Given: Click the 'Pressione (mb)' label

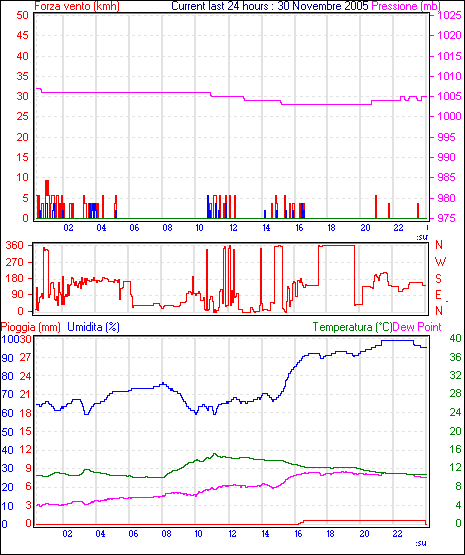Looking at the screenshot, I should (x=406, y=6).
